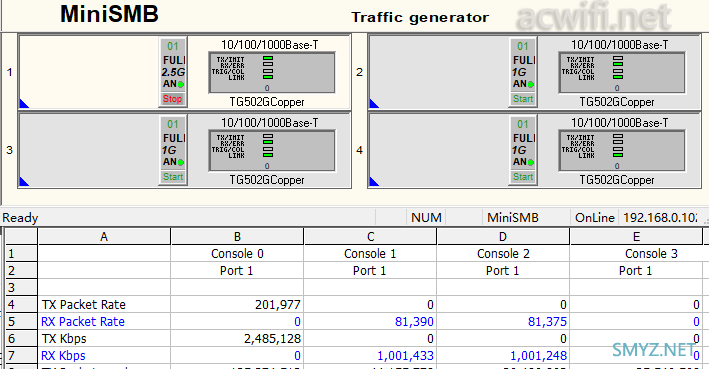Image resolution: width=709 pixels, height=369 pixels.
Task: Click blue corner triangle of card 3
Action: tap(24, 182)
